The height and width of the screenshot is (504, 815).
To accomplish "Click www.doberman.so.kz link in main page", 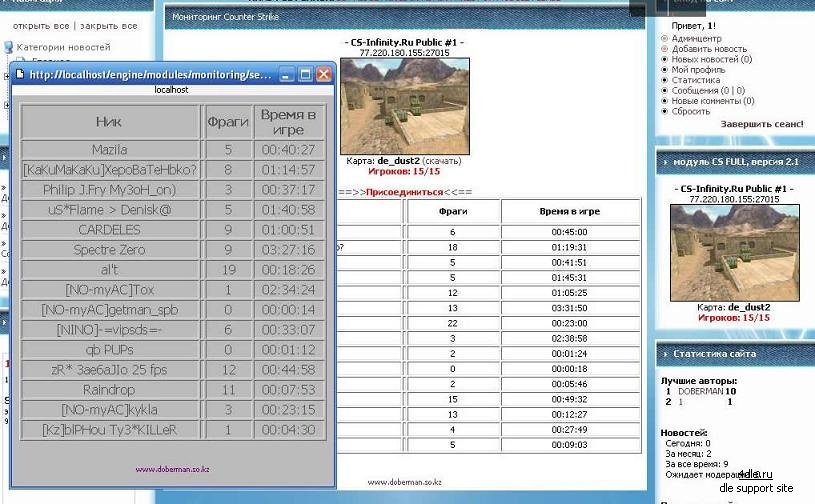I will 404,482.
